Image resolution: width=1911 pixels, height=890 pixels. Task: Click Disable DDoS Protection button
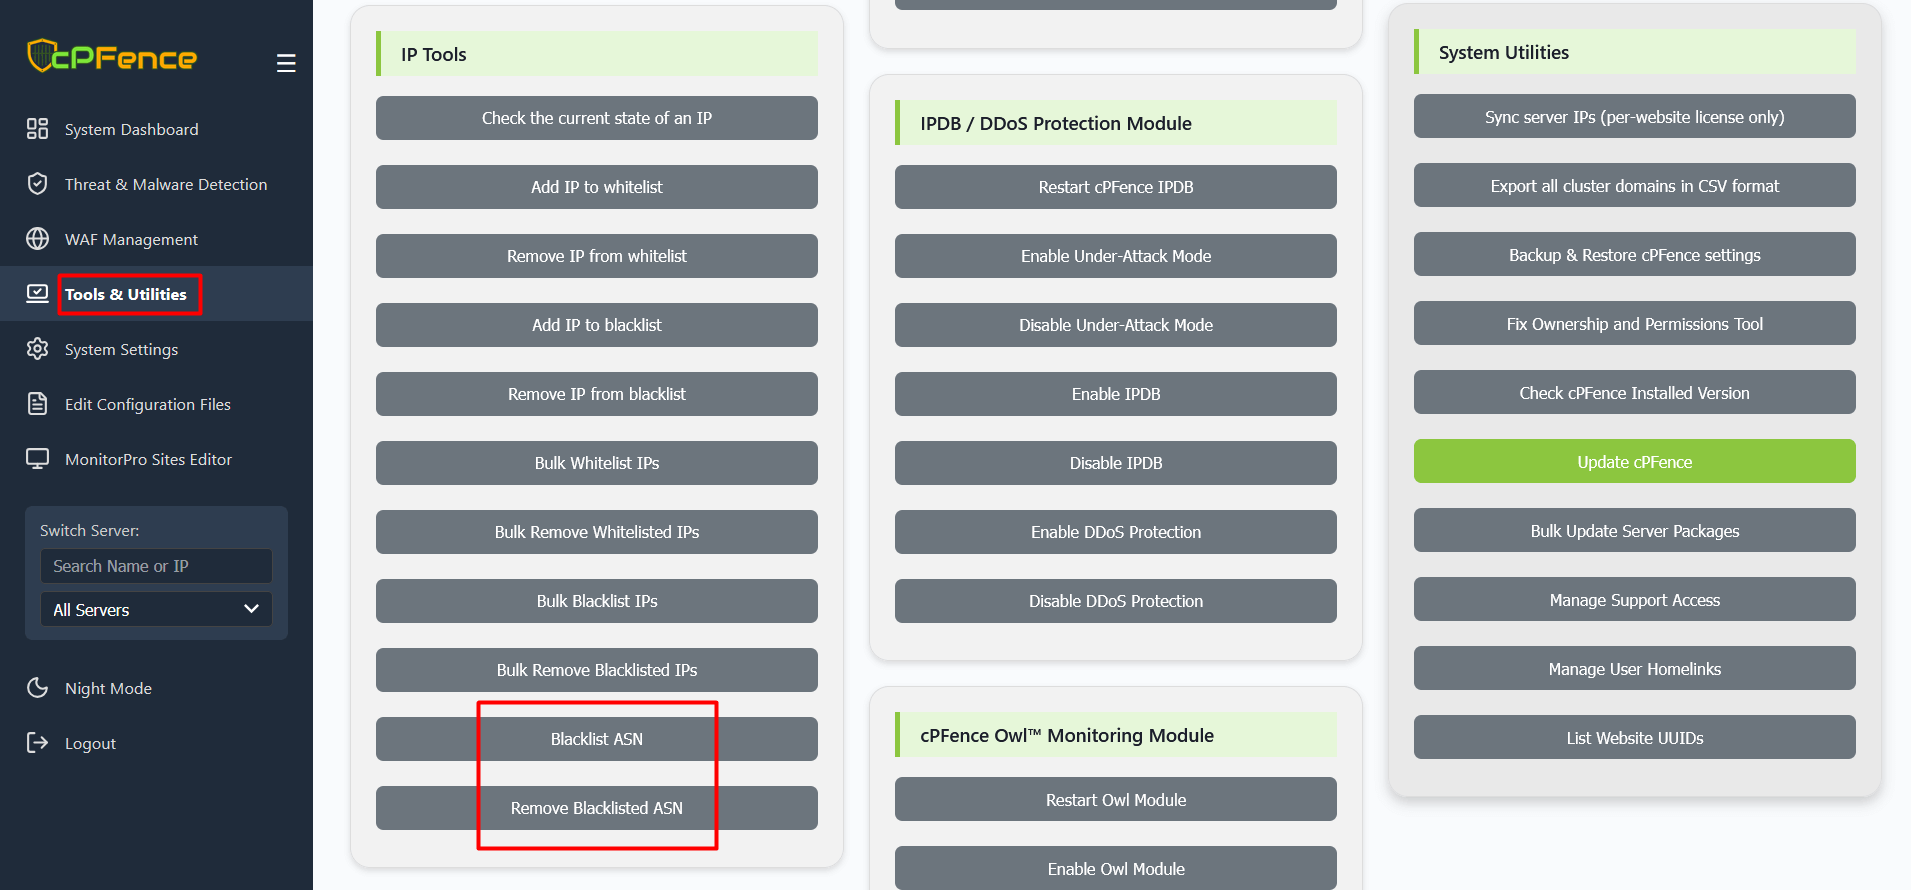pyautogui.click(x=1115, y=601)
